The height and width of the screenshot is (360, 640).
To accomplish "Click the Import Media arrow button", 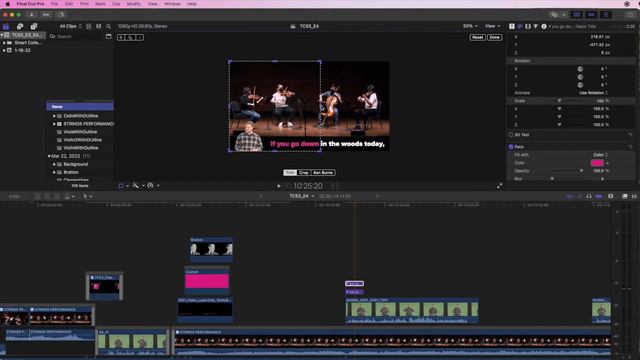I will 31,15.
